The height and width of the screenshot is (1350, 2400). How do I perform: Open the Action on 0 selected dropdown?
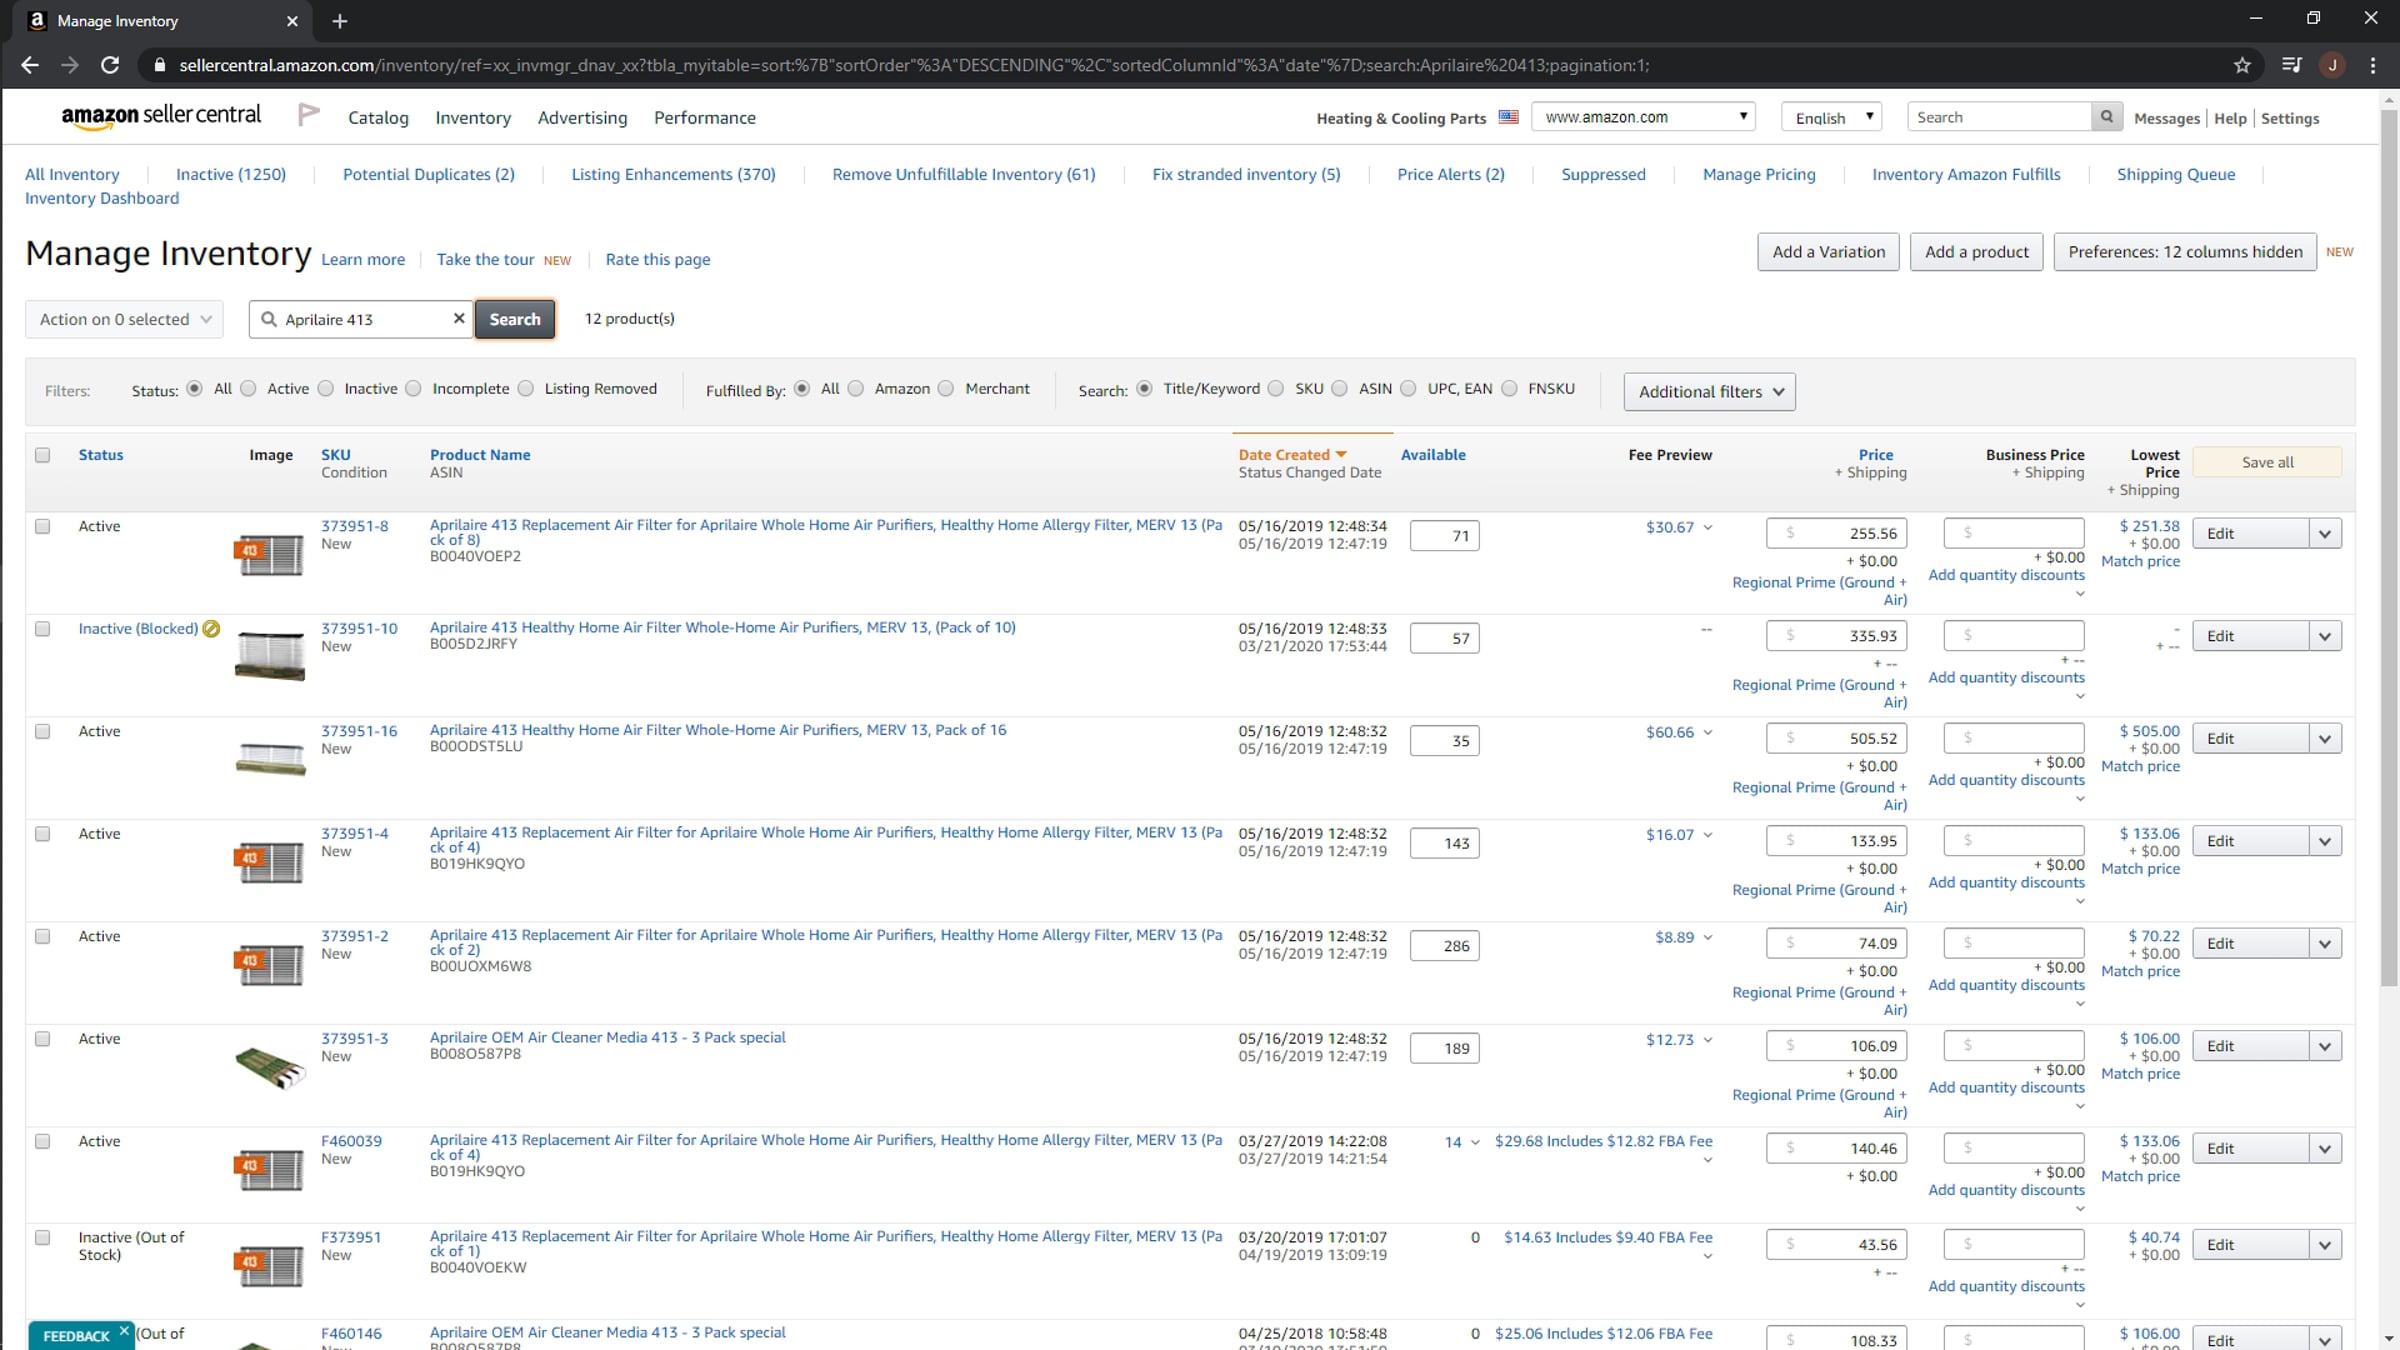tap(124, 319)
